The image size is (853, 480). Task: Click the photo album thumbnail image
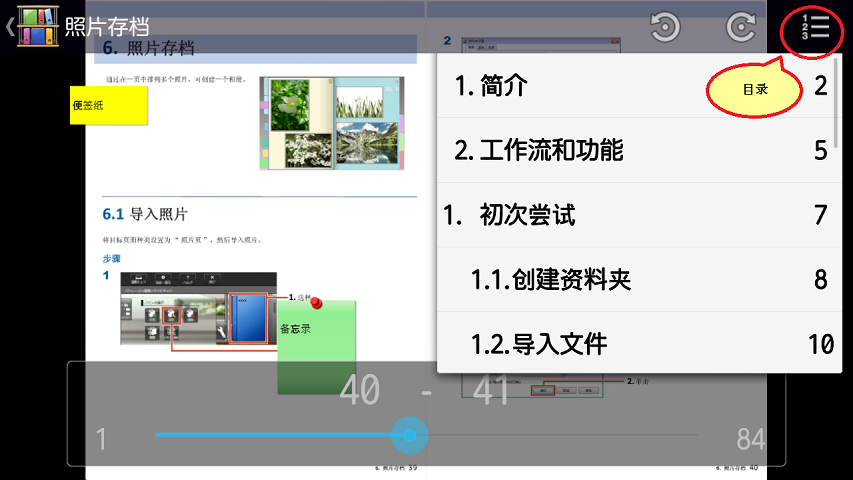(x=330, y=123)
